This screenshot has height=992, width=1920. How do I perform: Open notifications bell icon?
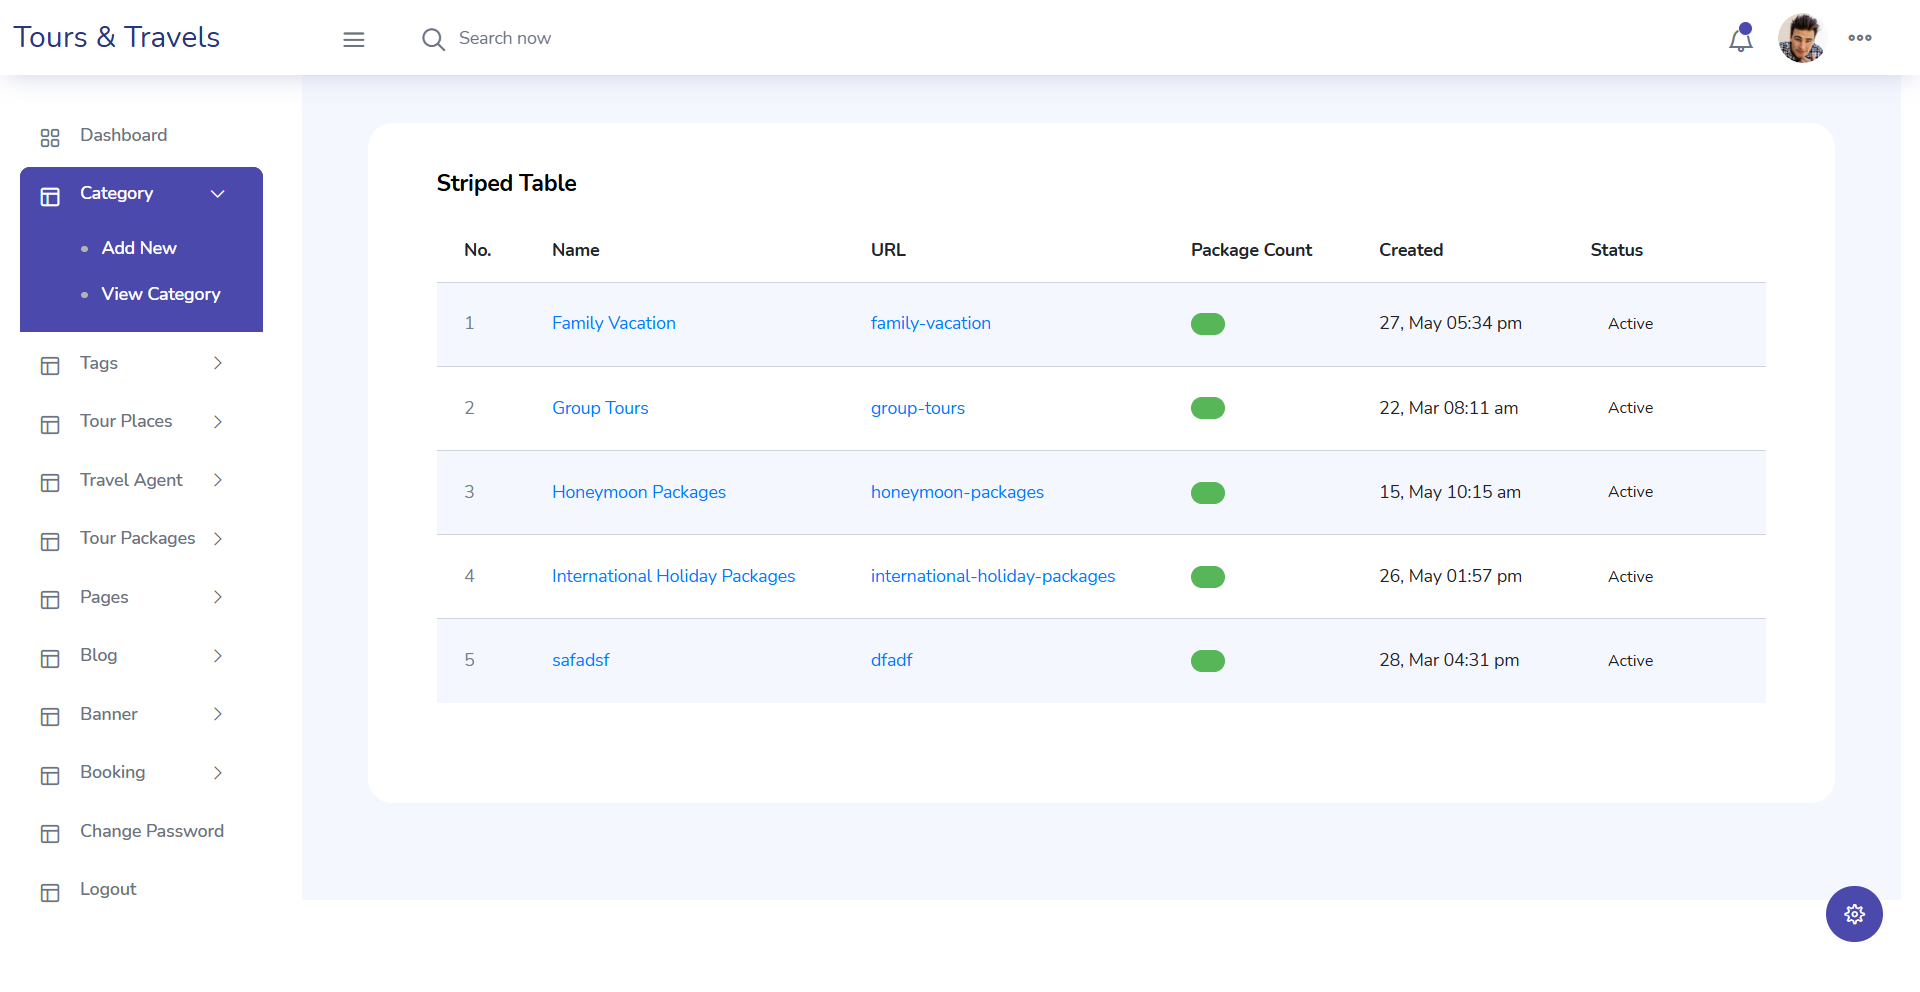[x=1740, y=39]
